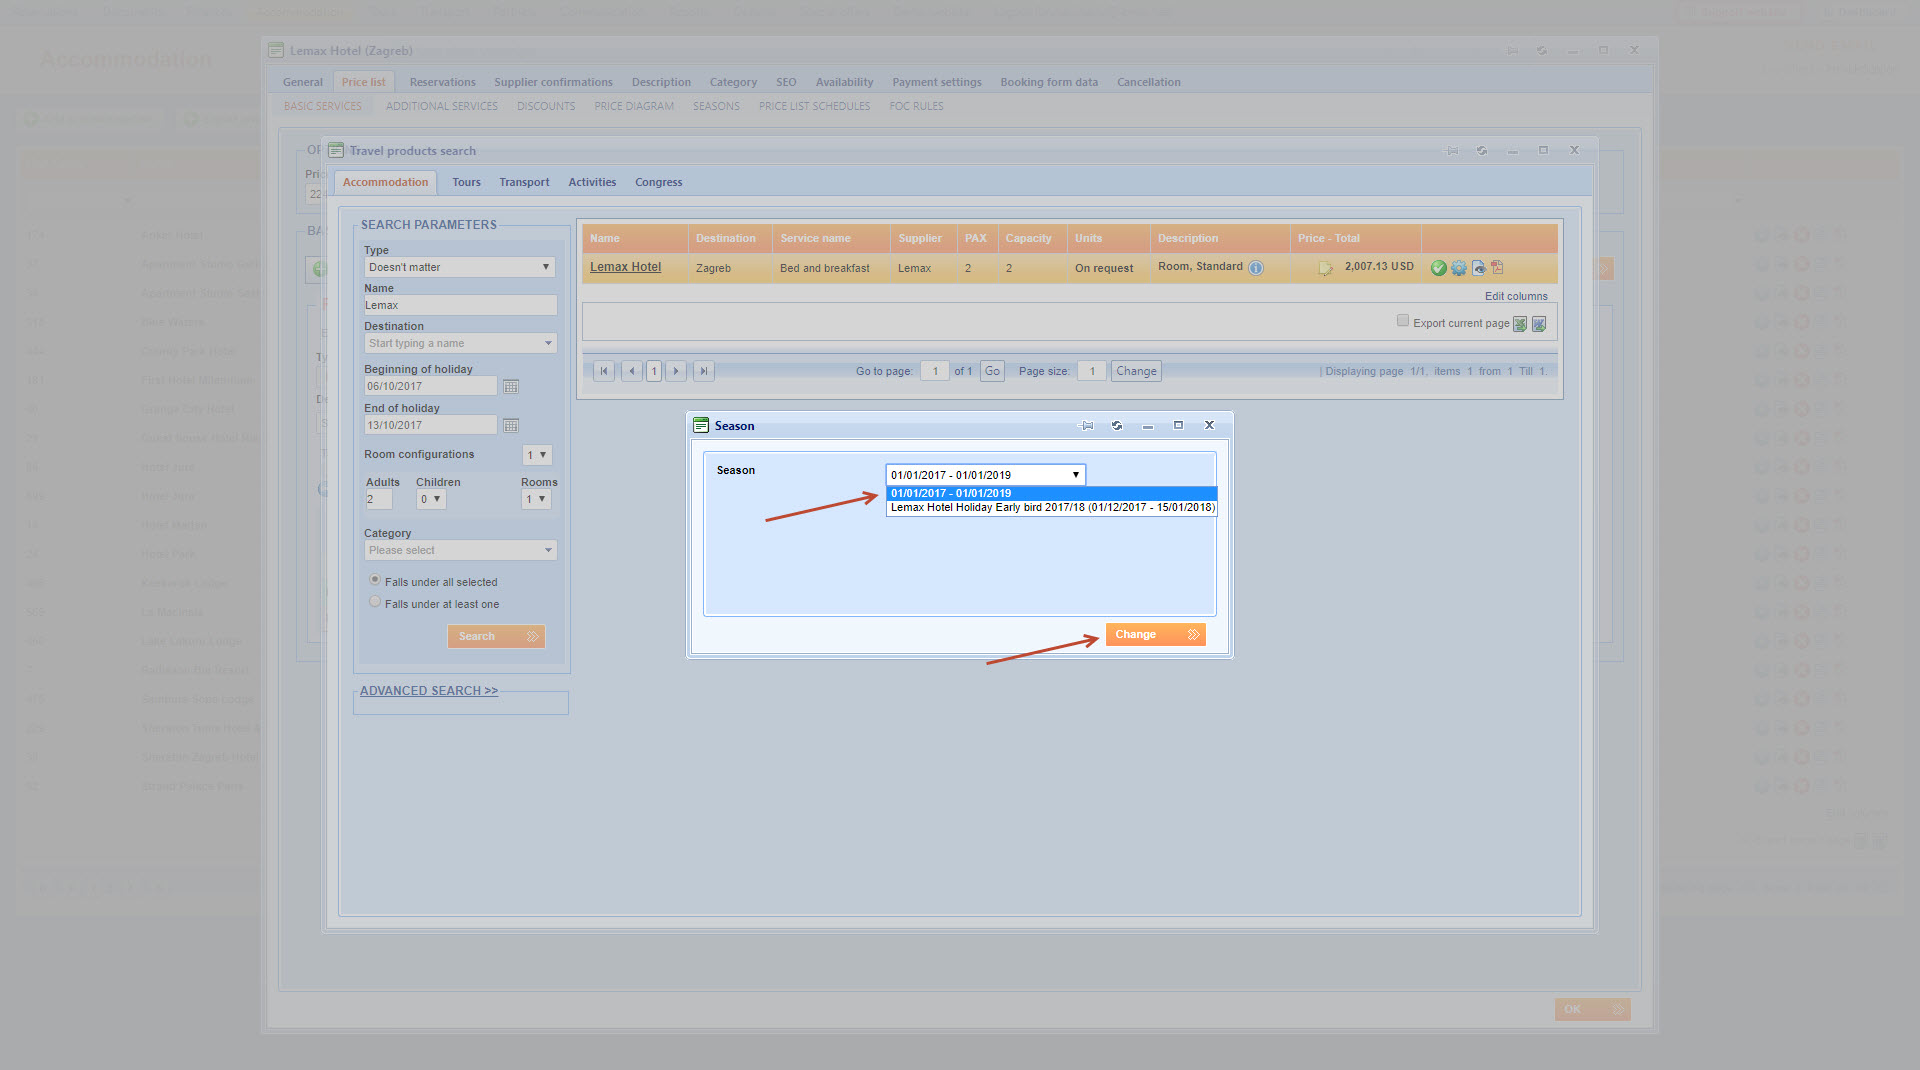Go to previous page of results
Image resolution: width=1920 pixels, height=1070 pixels.
pos(631,371)
